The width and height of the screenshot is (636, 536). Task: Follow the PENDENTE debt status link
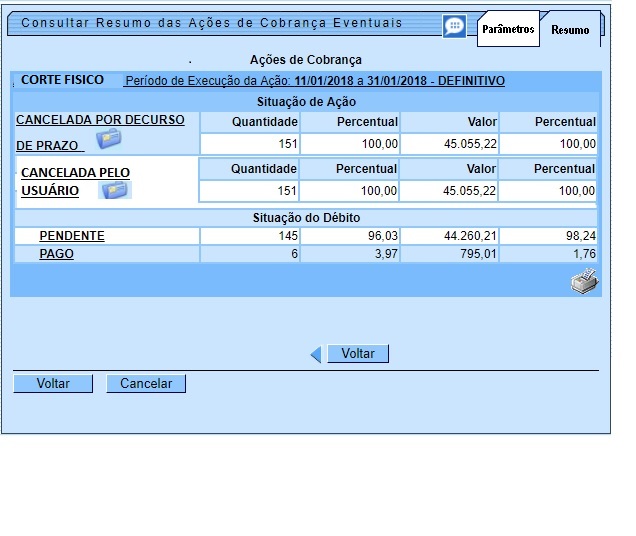tap(72, 236)
